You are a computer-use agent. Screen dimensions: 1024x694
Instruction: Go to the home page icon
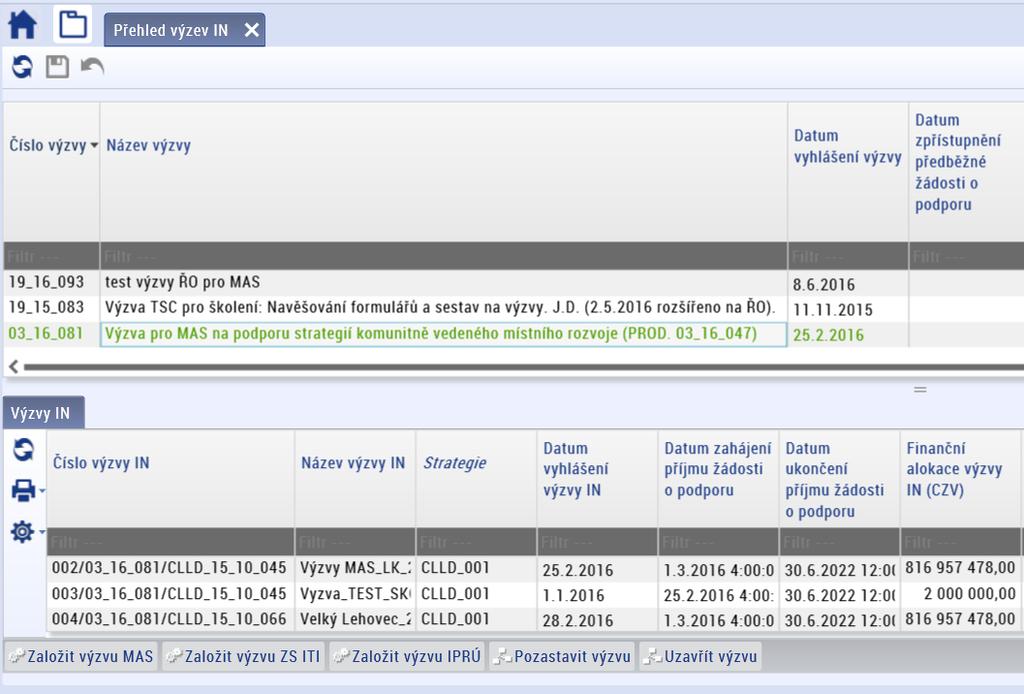coord(22,25)
